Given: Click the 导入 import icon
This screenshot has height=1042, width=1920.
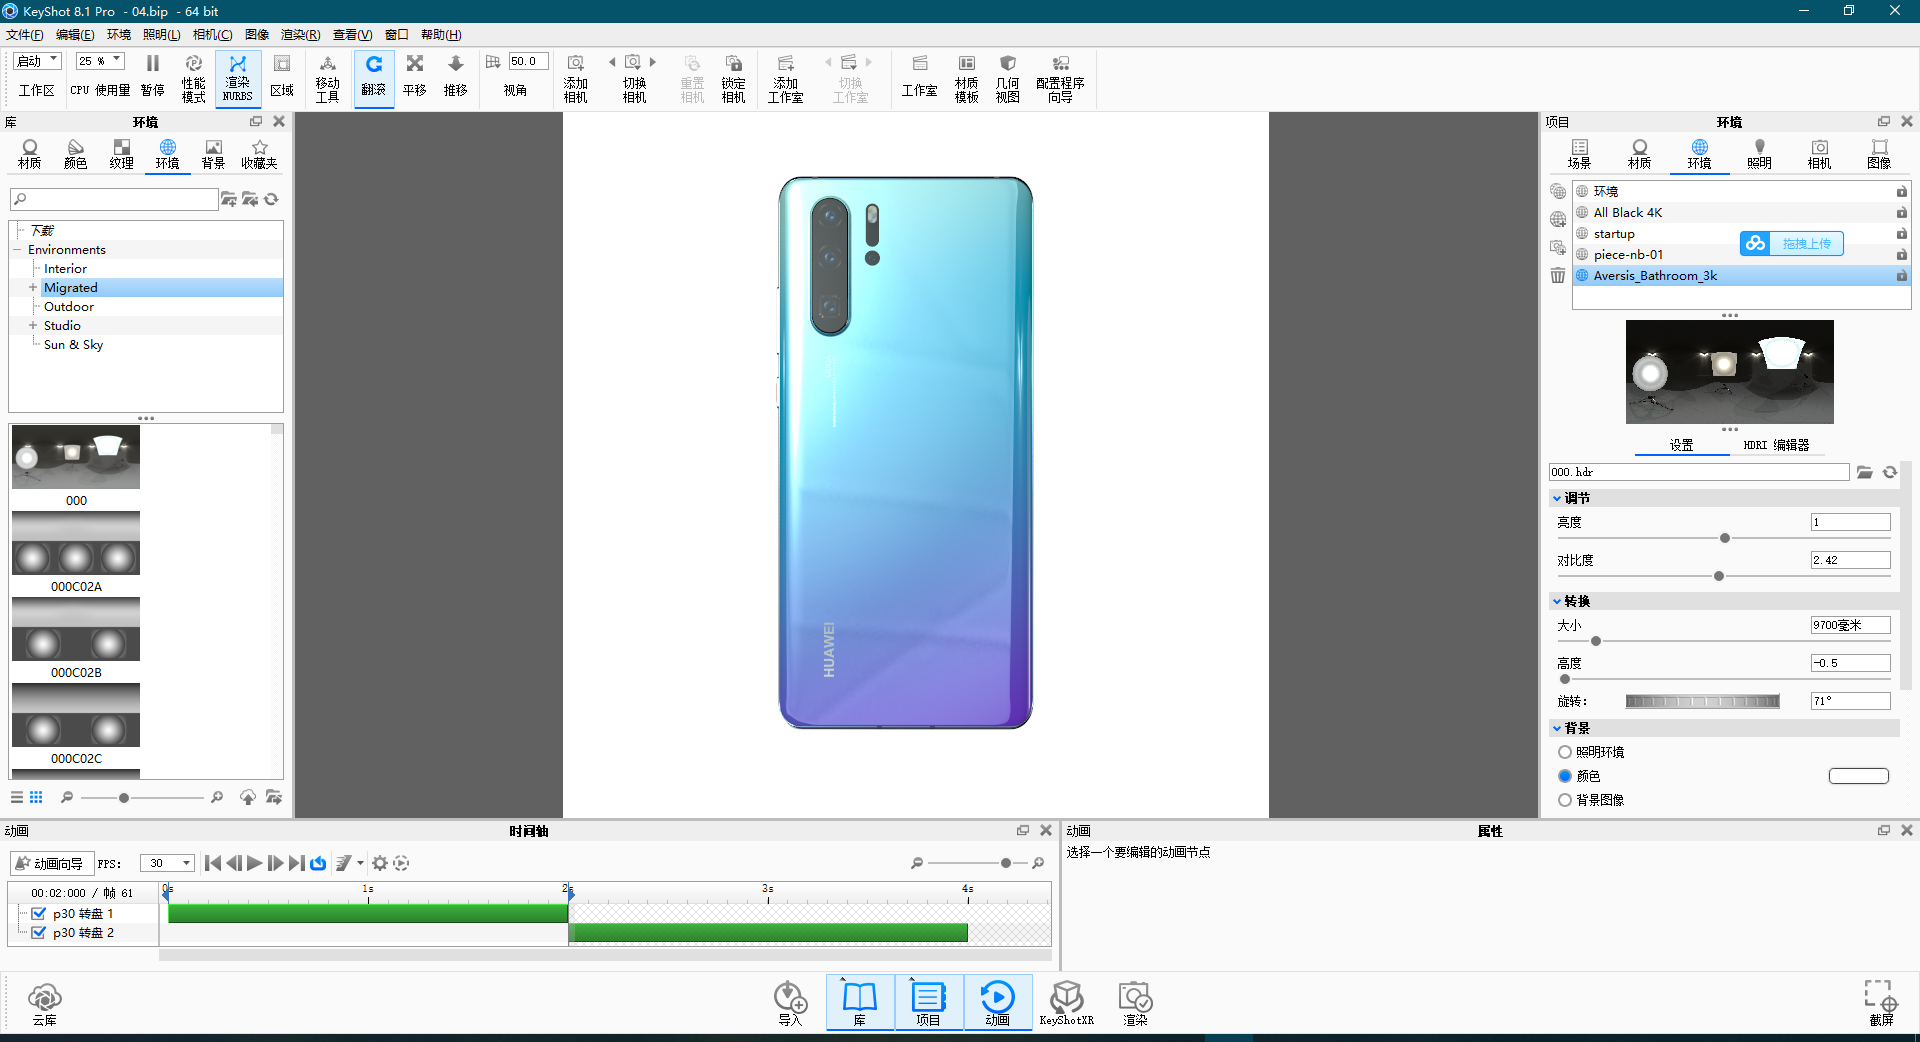Looking at the screenshot, I should pos(790,1003).
